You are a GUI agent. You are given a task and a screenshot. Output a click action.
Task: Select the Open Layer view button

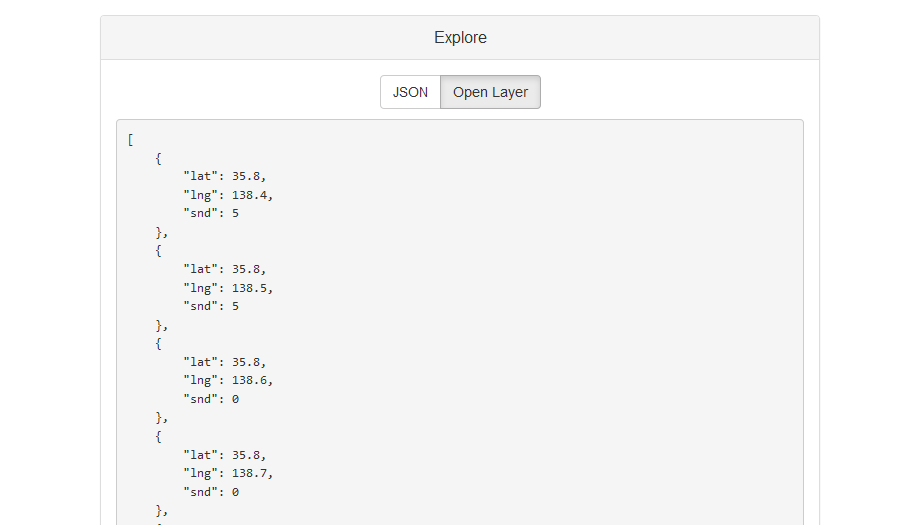(490, 92)
